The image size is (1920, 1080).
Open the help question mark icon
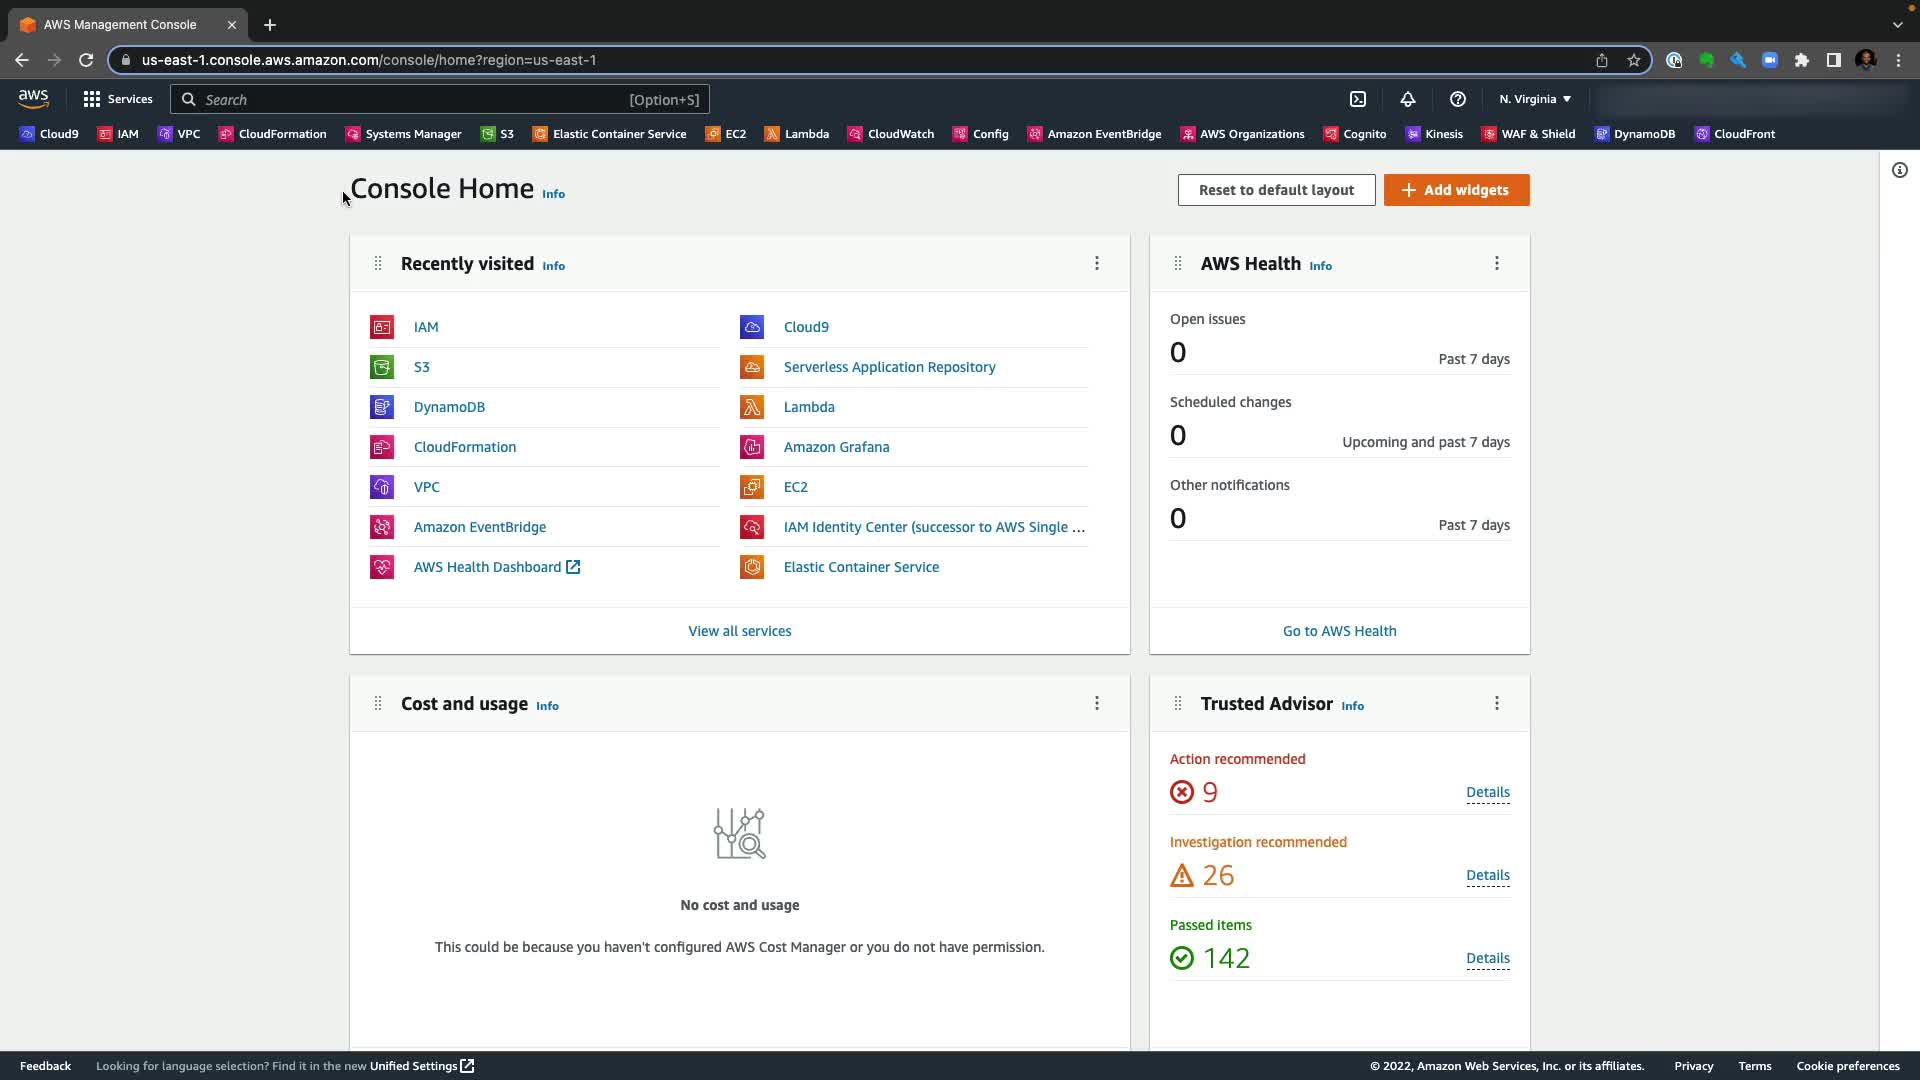click(1457, 99)
